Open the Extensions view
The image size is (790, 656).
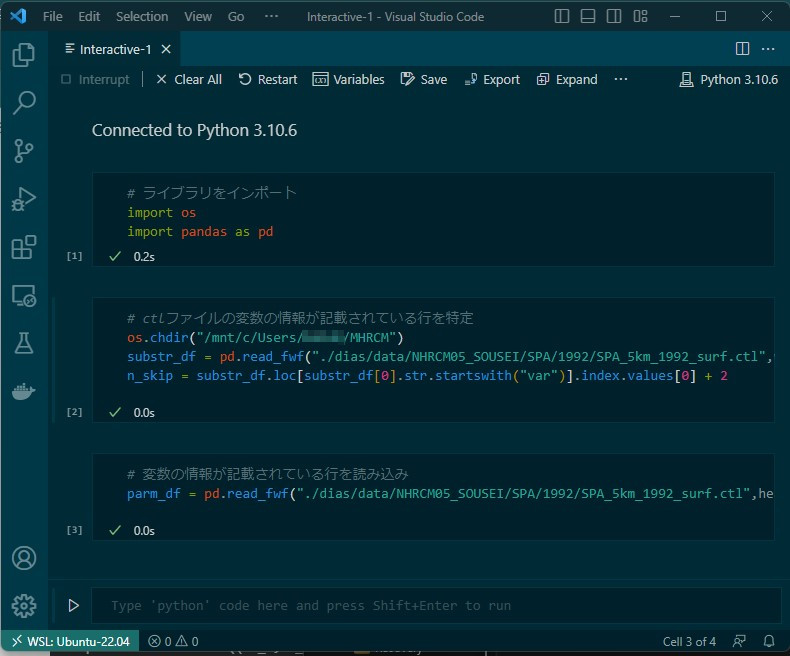tap(24, 247)
